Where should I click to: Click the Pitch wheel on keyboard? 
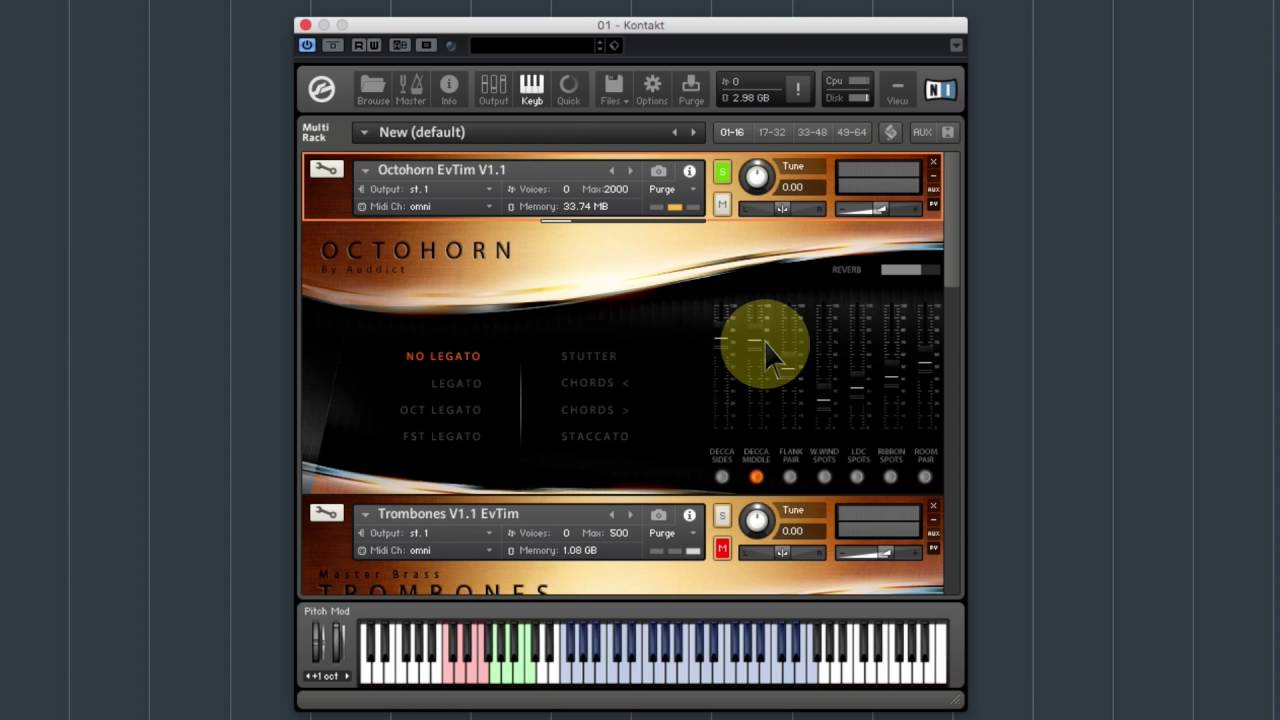point(318,642)
